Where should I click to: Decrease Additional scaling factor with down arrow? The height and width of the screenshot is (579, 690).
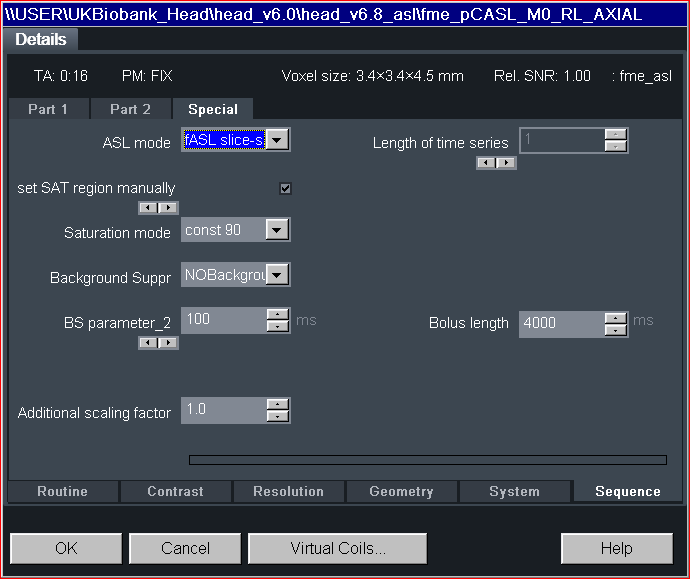(x=278, y=416)
